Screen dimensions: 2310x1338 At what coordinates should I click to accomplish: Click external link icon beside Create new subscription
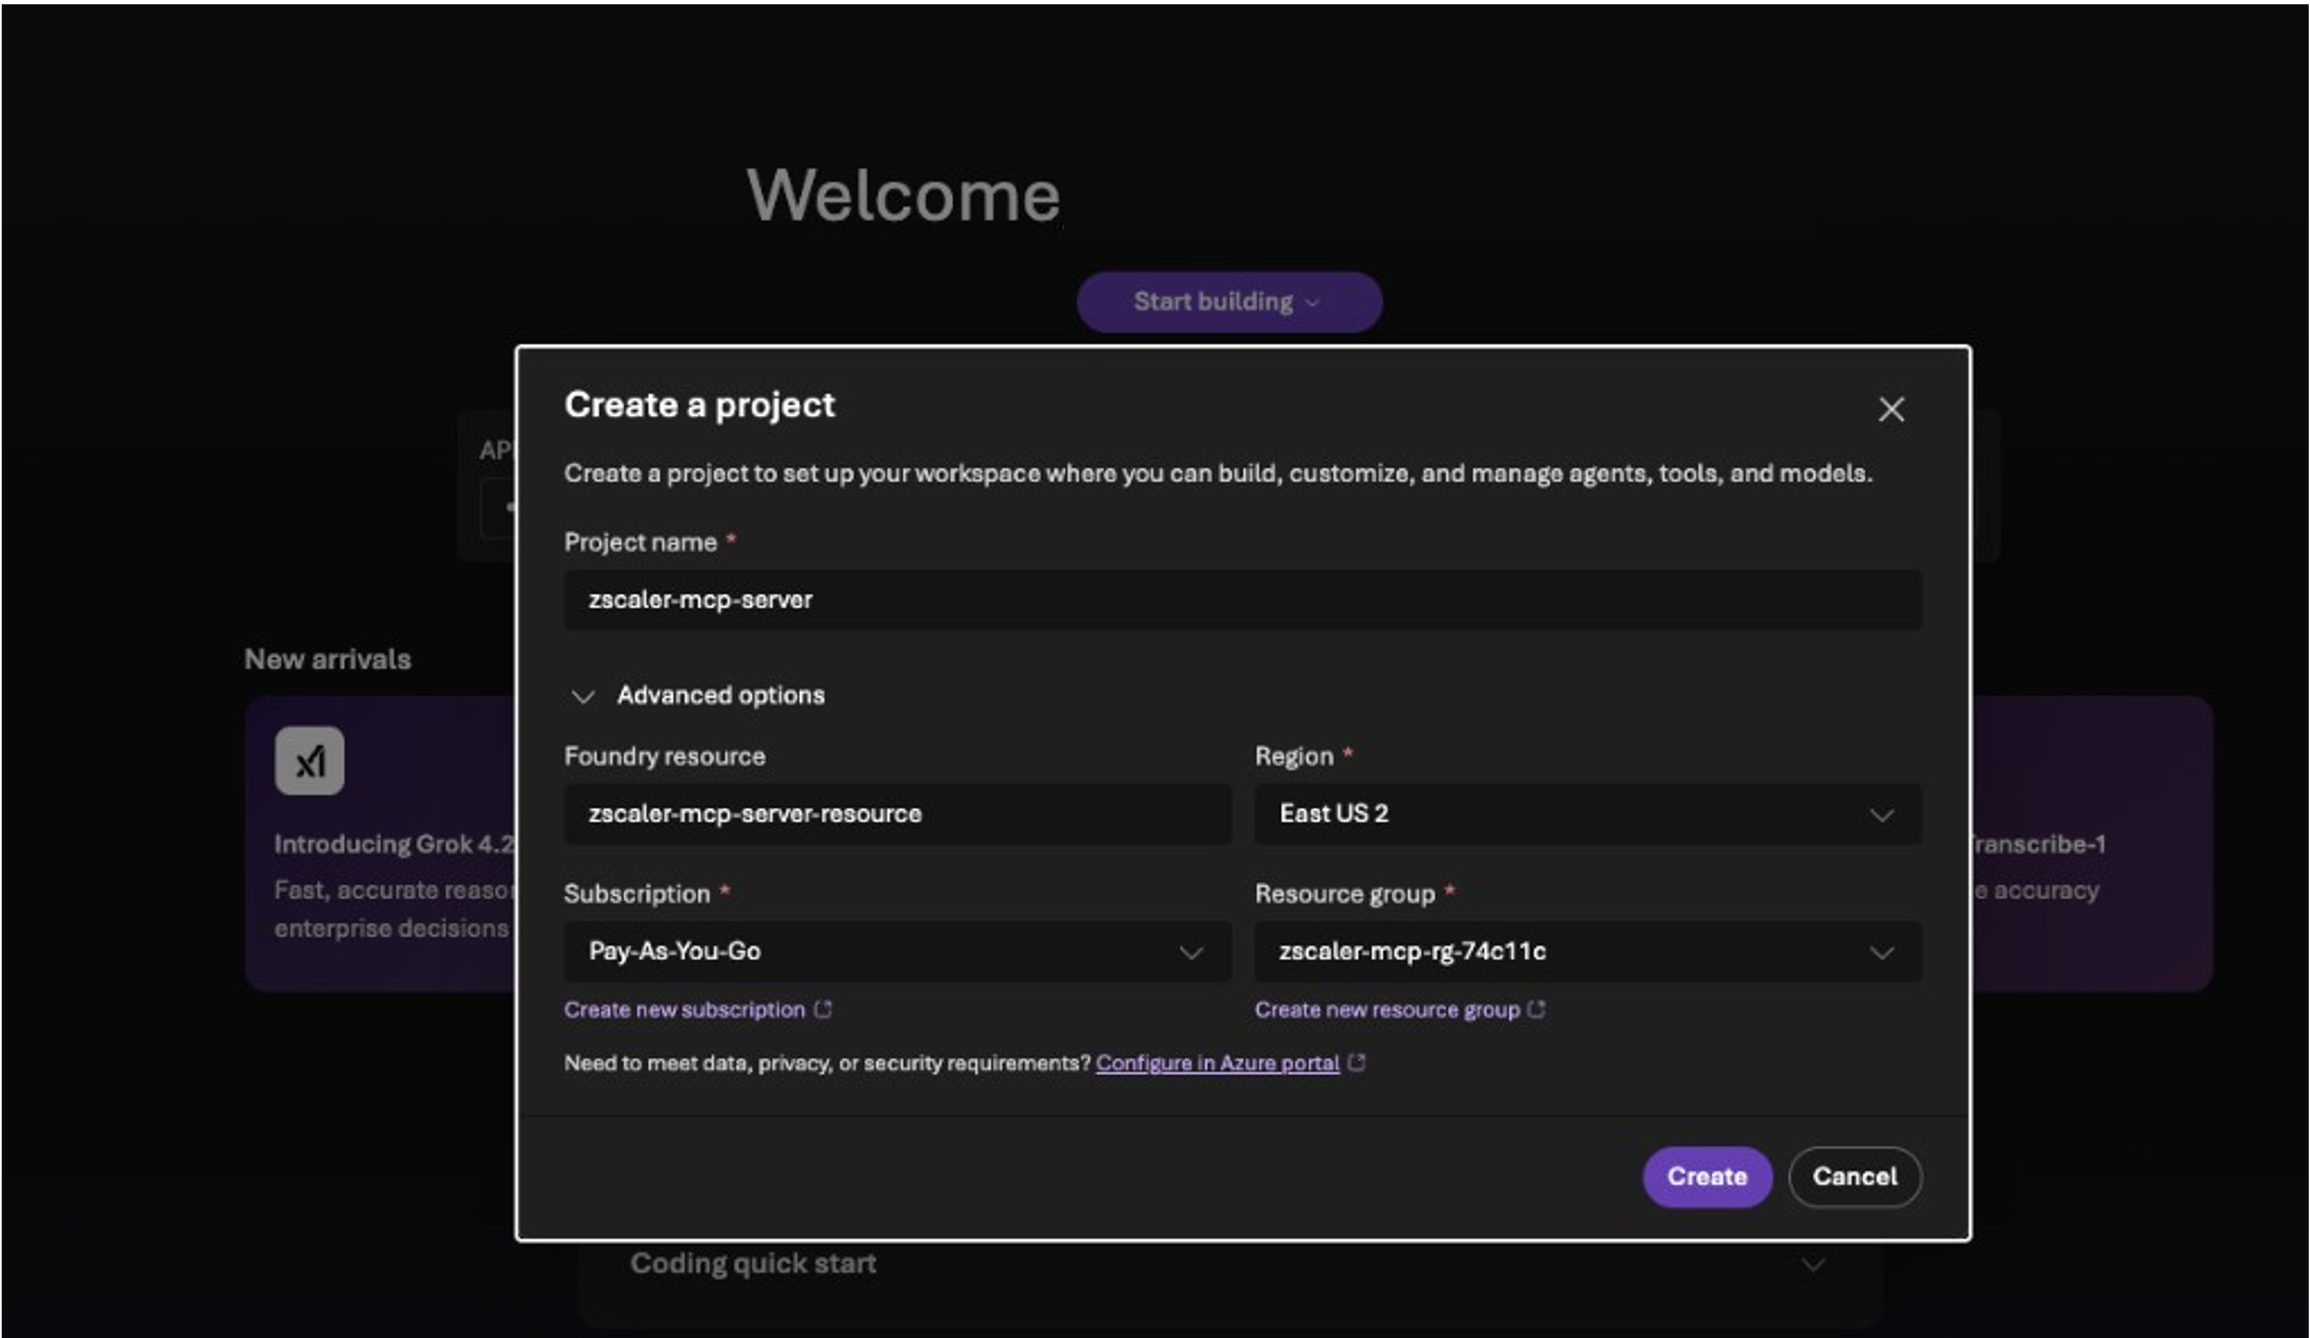click(x=823, y=1009)
